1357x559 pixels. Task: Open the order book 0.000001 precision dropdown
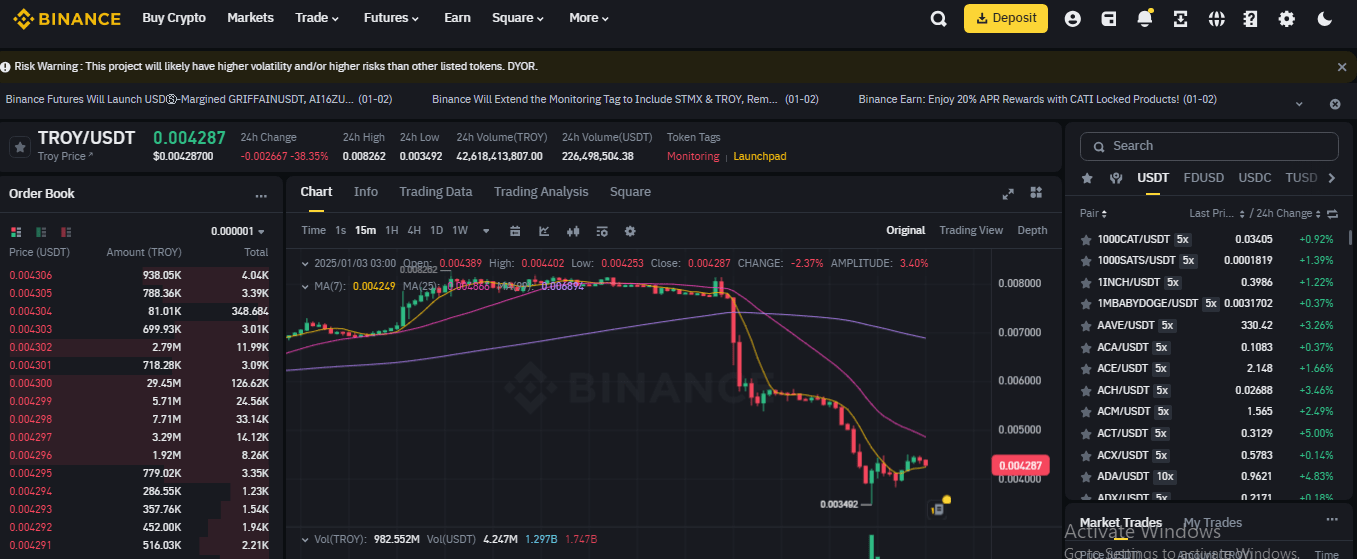point(238,231)
